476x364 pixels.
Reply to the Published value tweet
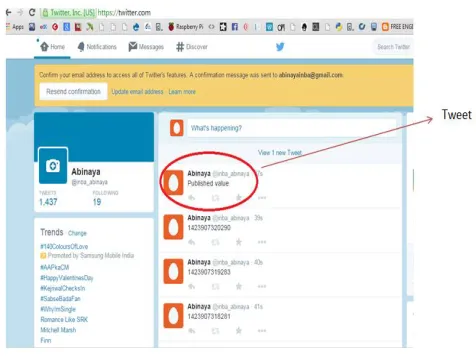click(x=192, y=198)
